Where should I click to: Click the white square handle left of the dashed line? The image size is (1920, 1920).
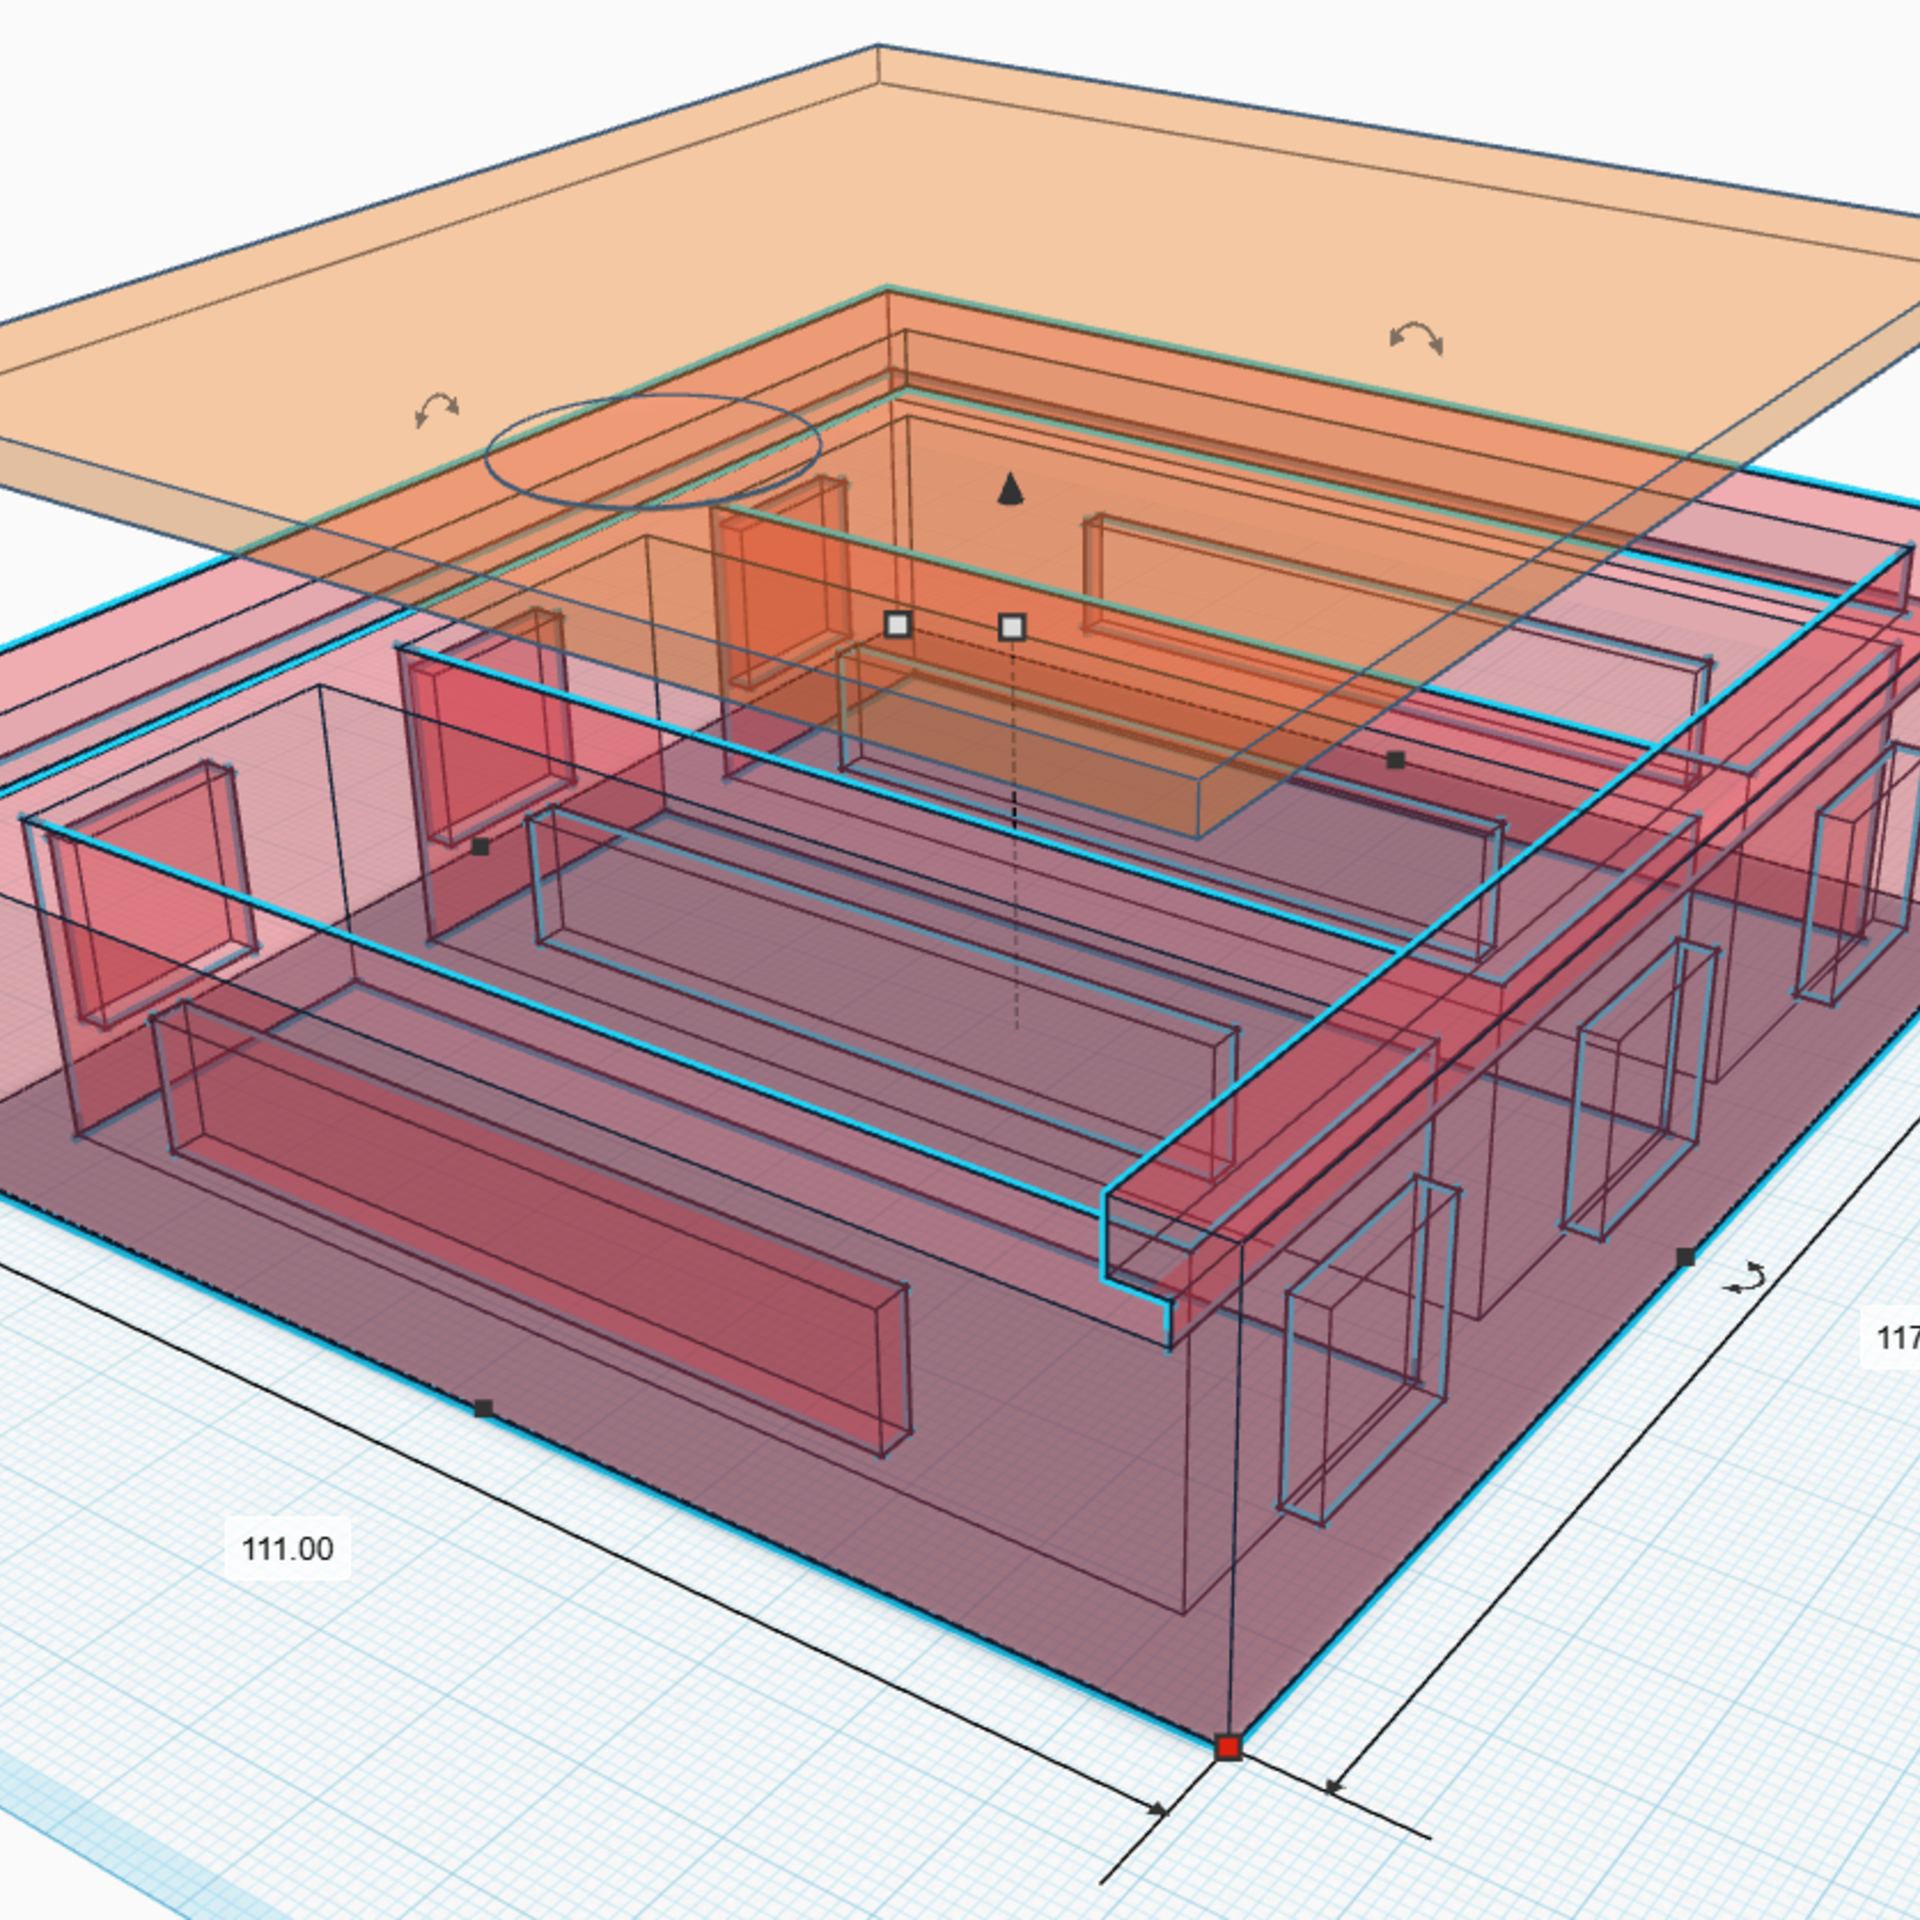click(898, 625)
